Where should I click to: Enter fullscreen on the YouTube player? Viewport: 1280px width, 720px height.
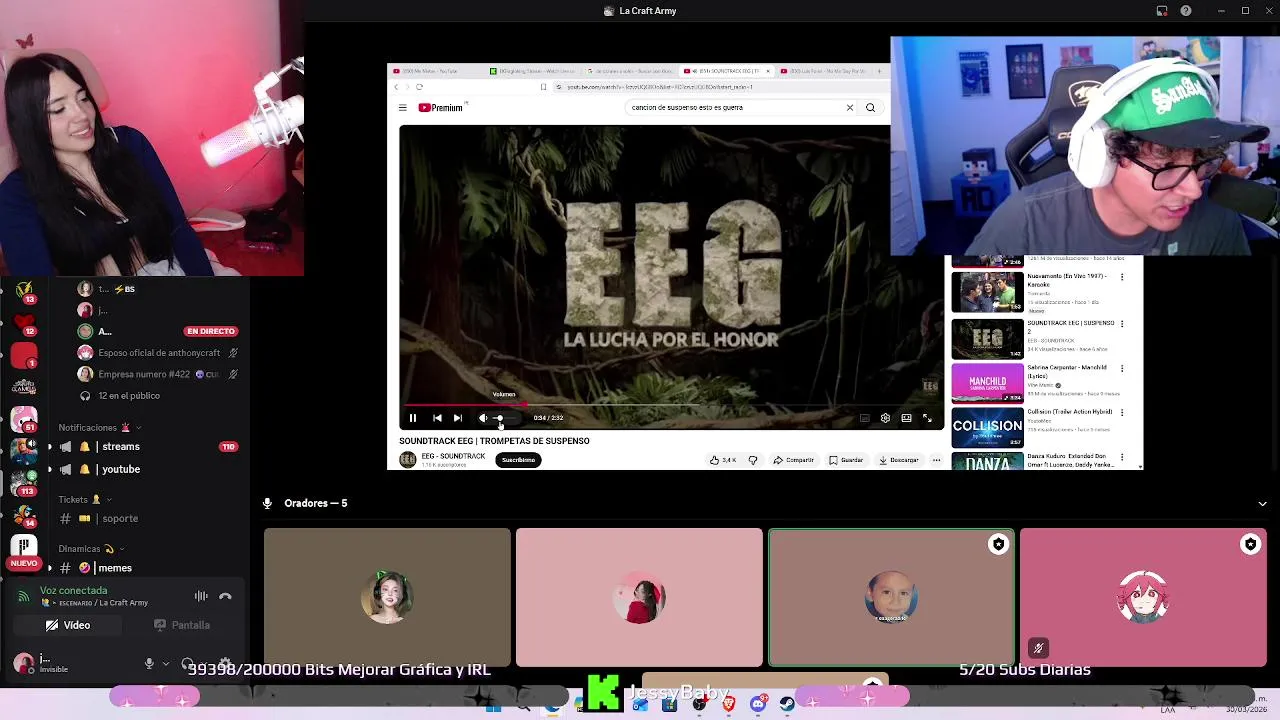[x=927, y=418]
